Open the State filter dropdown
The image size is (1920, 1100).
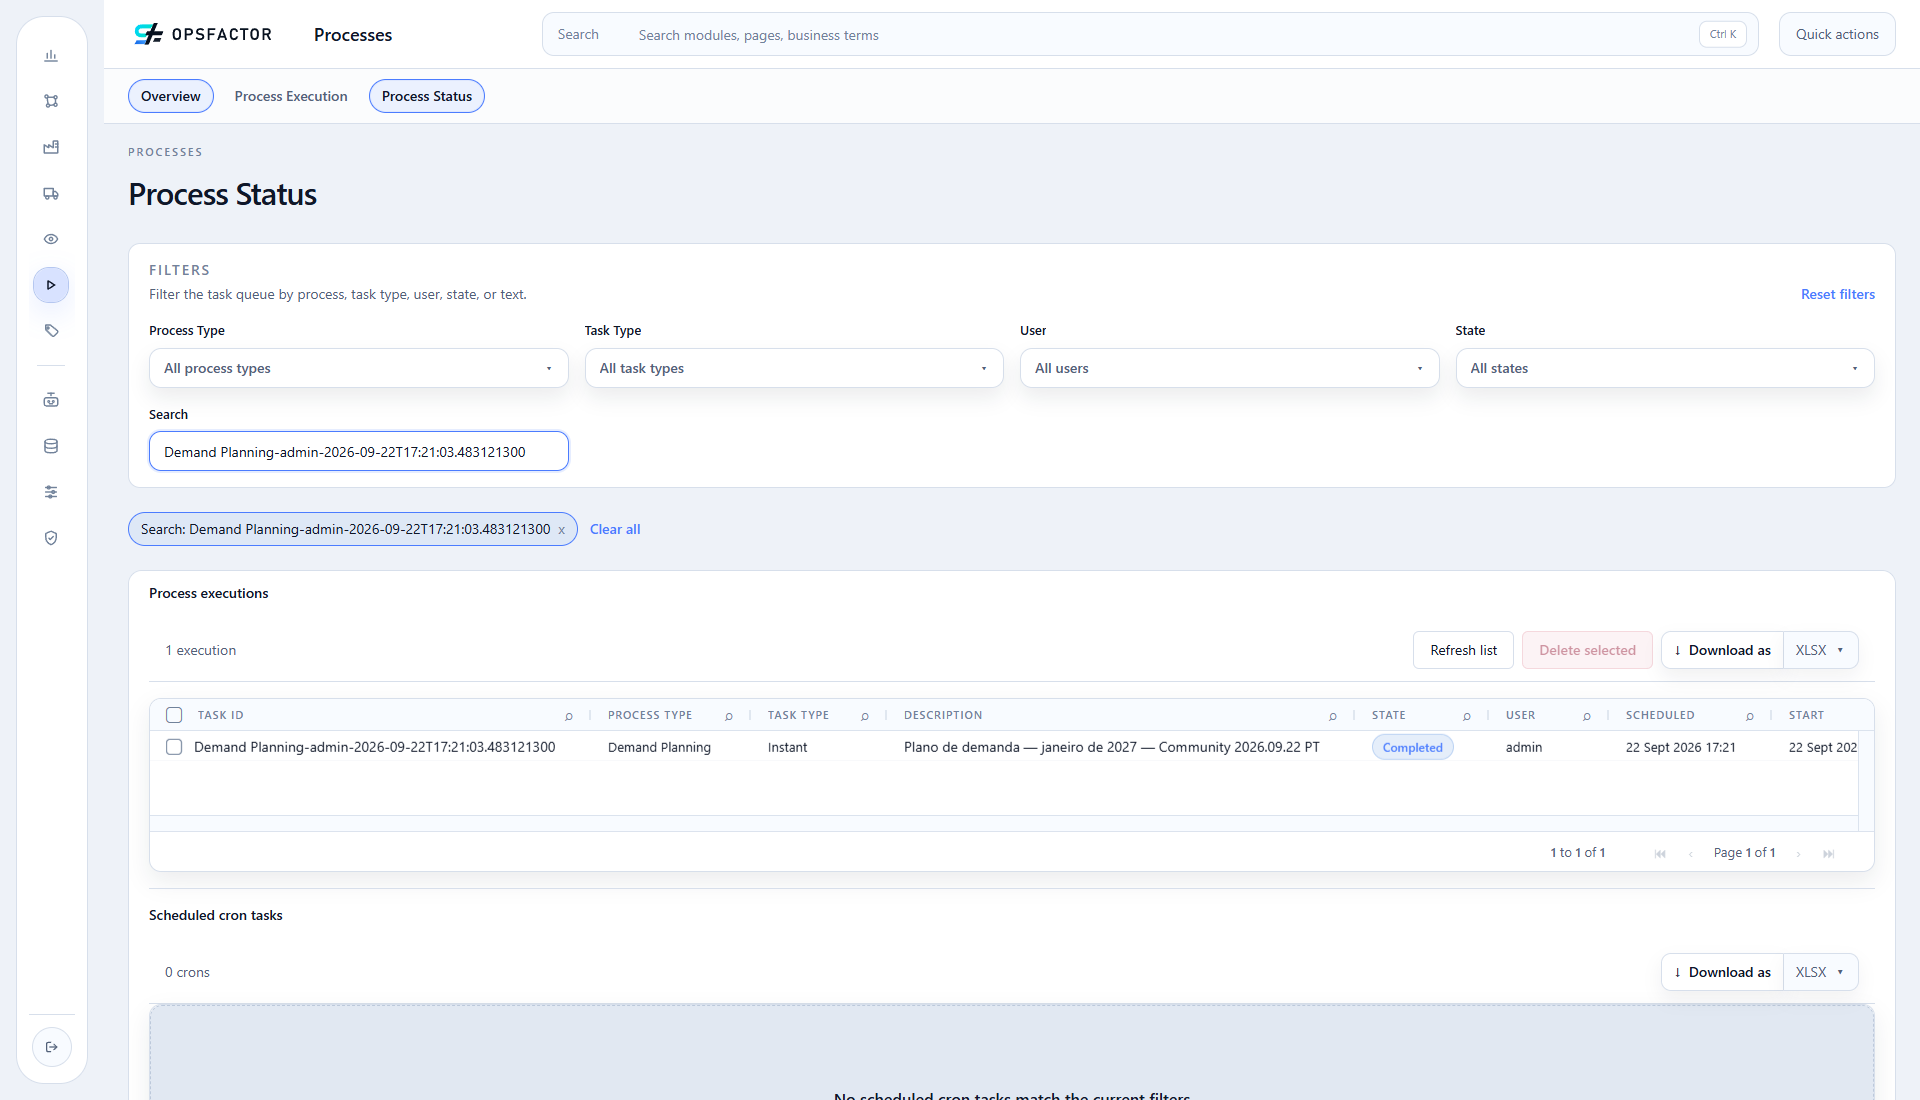1665,368
